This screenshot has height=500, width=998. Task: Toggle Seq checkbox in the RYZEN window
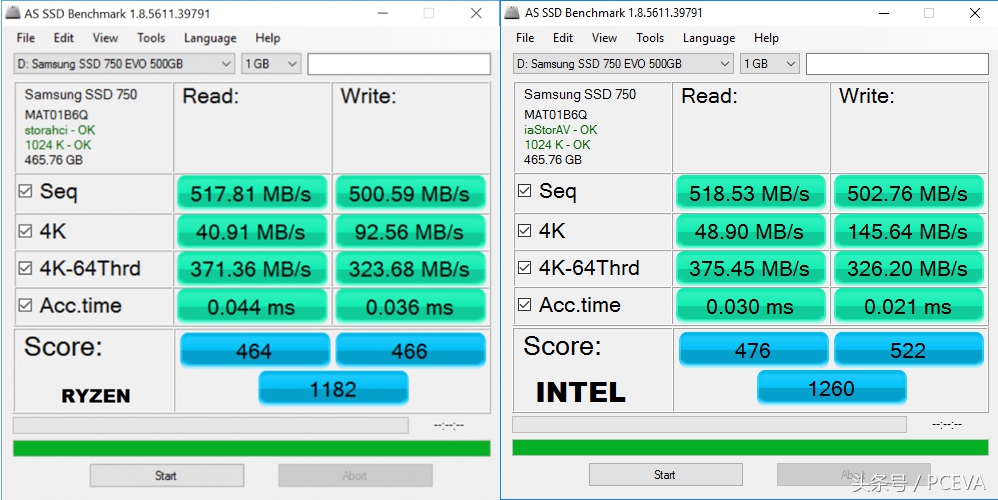(25, 191)
